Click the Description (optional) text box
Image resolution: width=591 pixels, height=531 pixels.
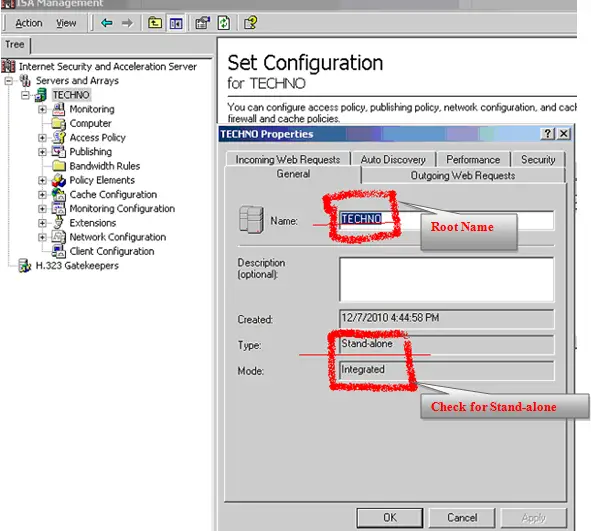(447, 280)
